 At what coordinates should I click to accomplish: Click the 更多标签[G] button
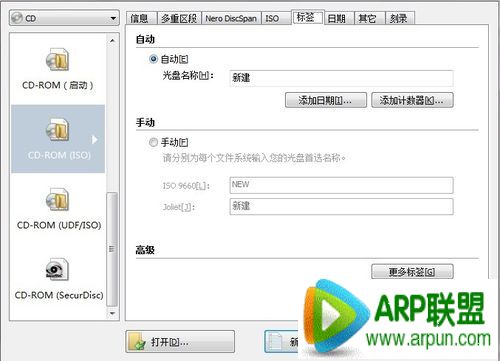click(412, 272)
